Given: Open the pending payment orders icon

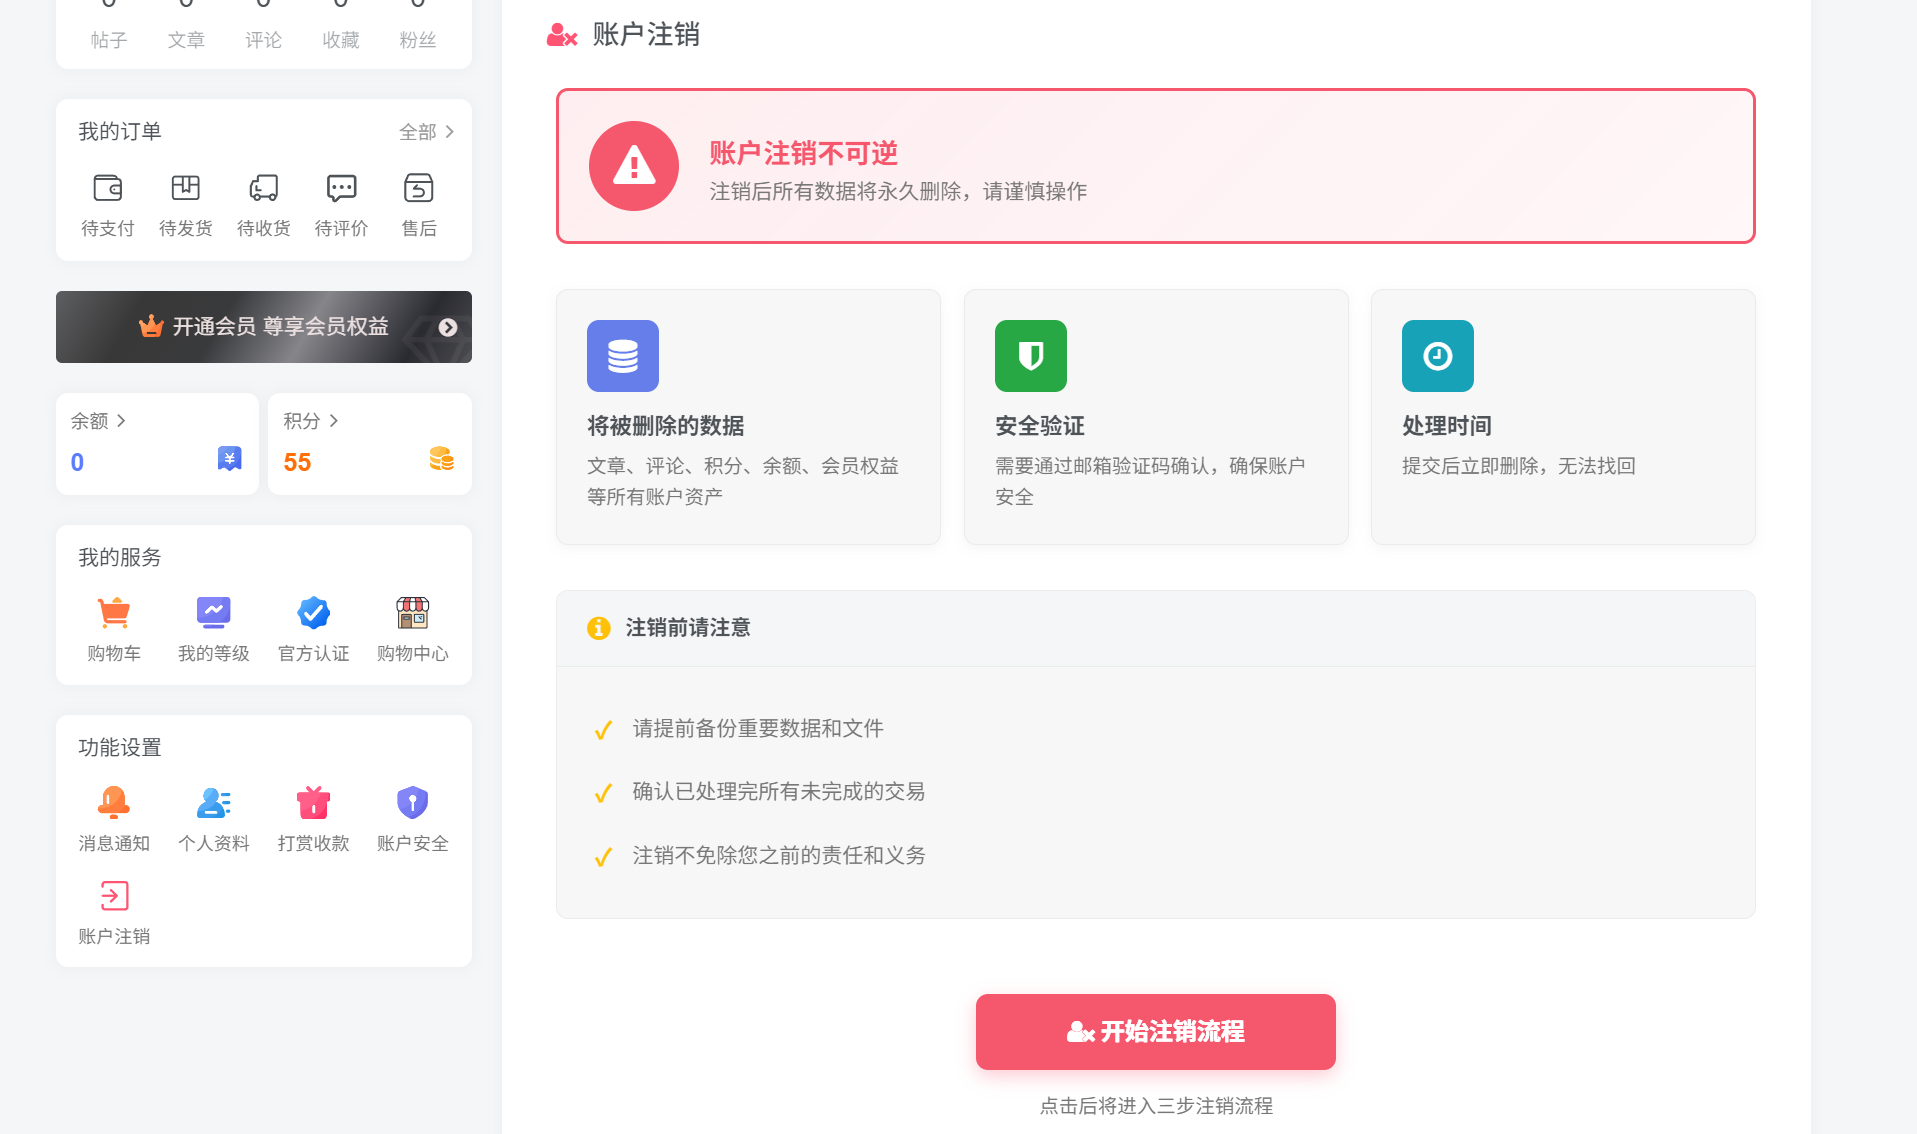Looking at the screenshot, I should (108, 189).
